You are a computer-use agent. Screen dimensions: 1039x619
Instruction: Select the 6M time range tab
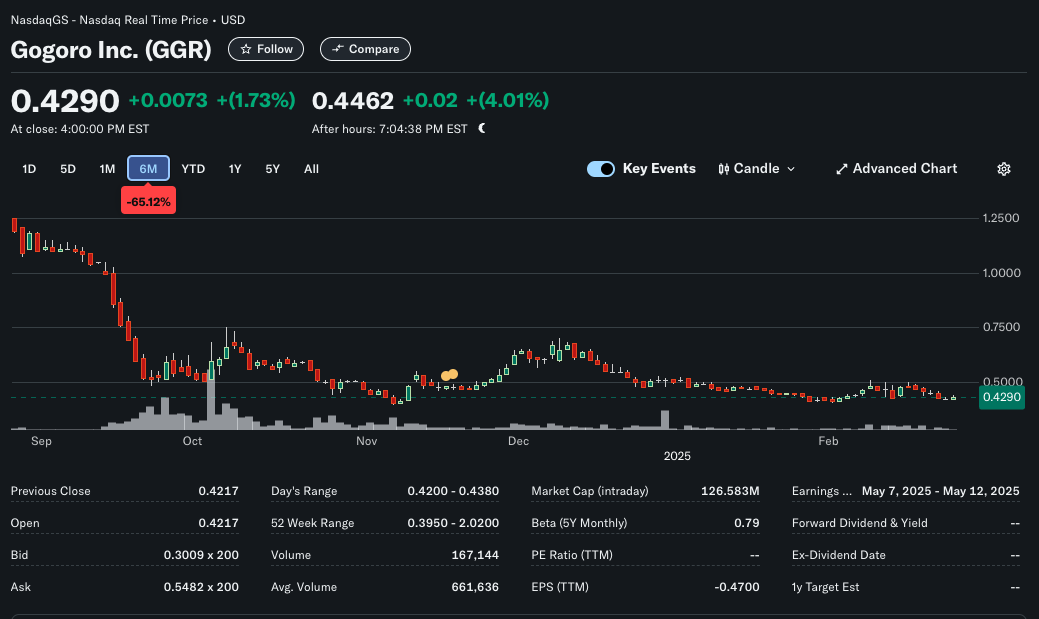pyautogui.click(x=148, y=168)
